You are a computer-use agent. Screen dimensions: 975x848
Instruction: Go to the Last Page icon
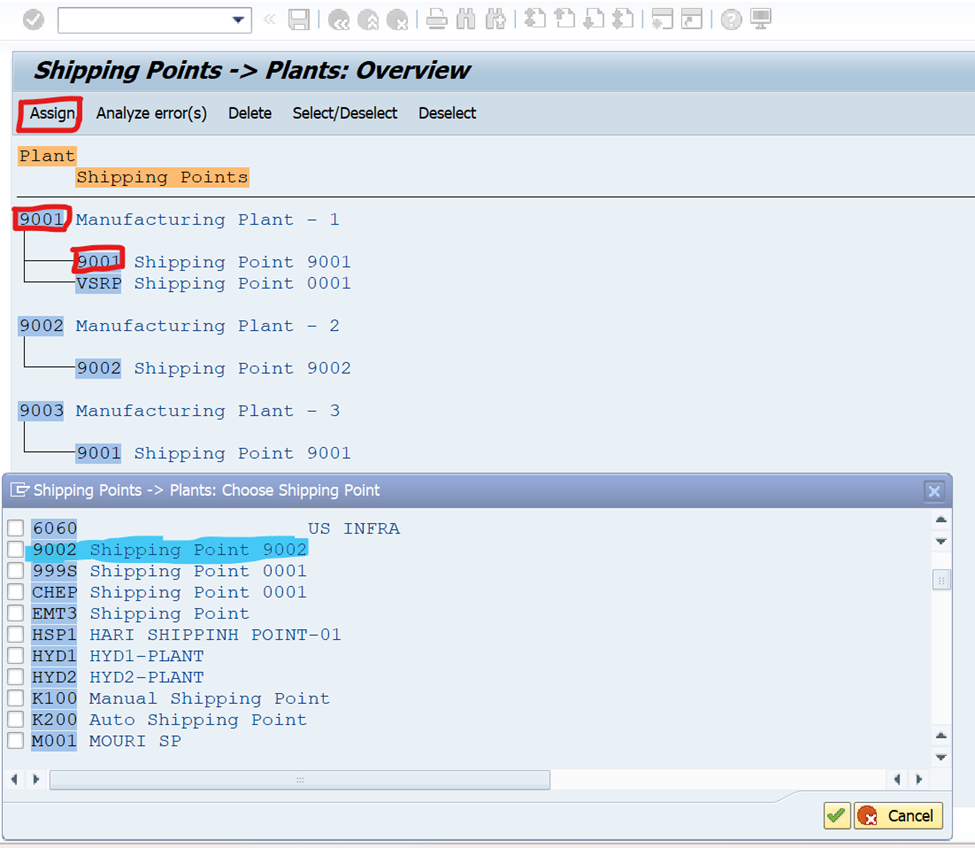(x=623, y=20)
